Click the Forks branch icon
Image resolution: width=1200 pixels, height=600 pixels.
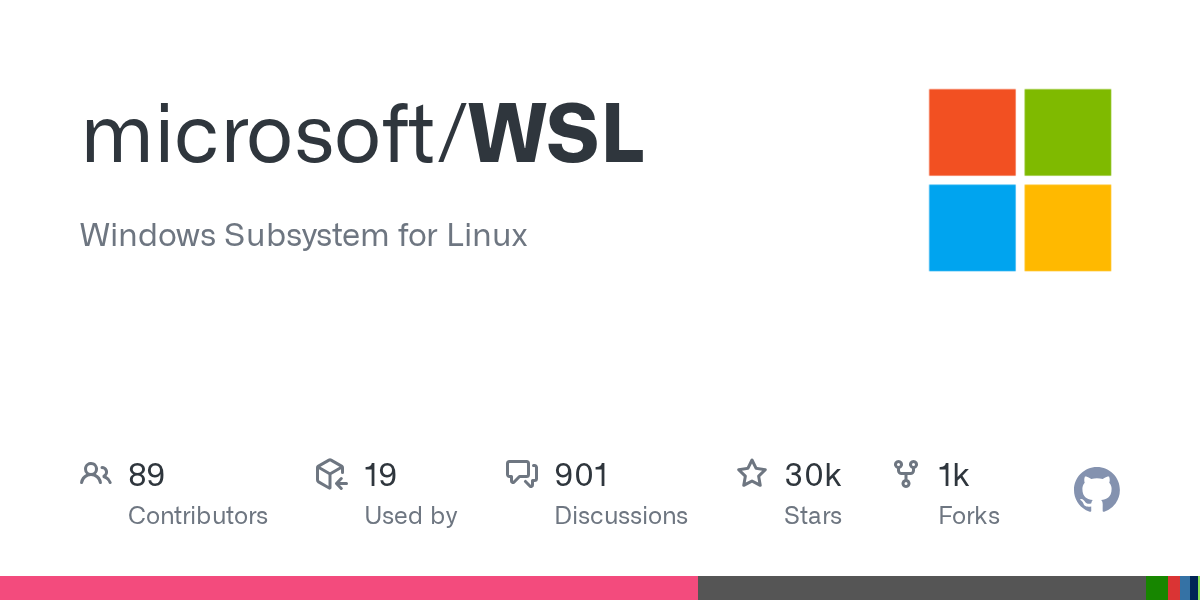tap(906, 474)
